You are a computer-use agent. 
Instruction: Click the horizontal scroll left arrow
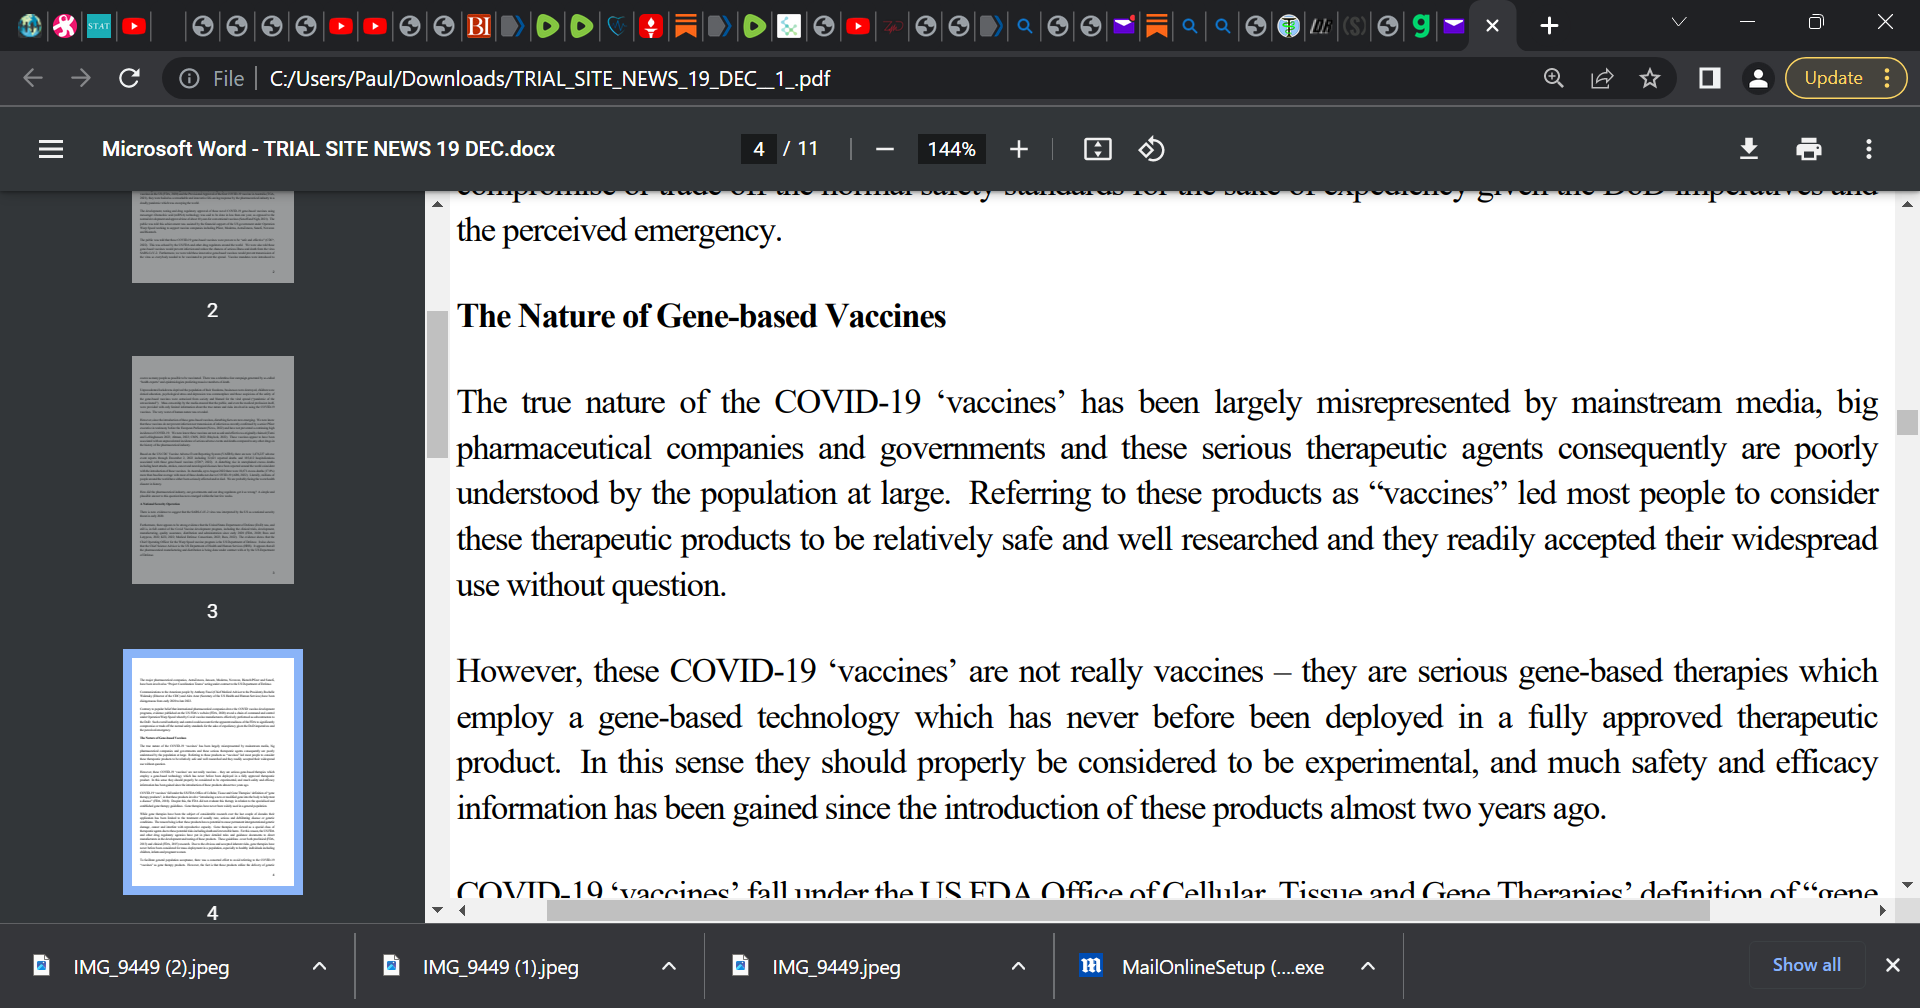click(x=462, y=910)
